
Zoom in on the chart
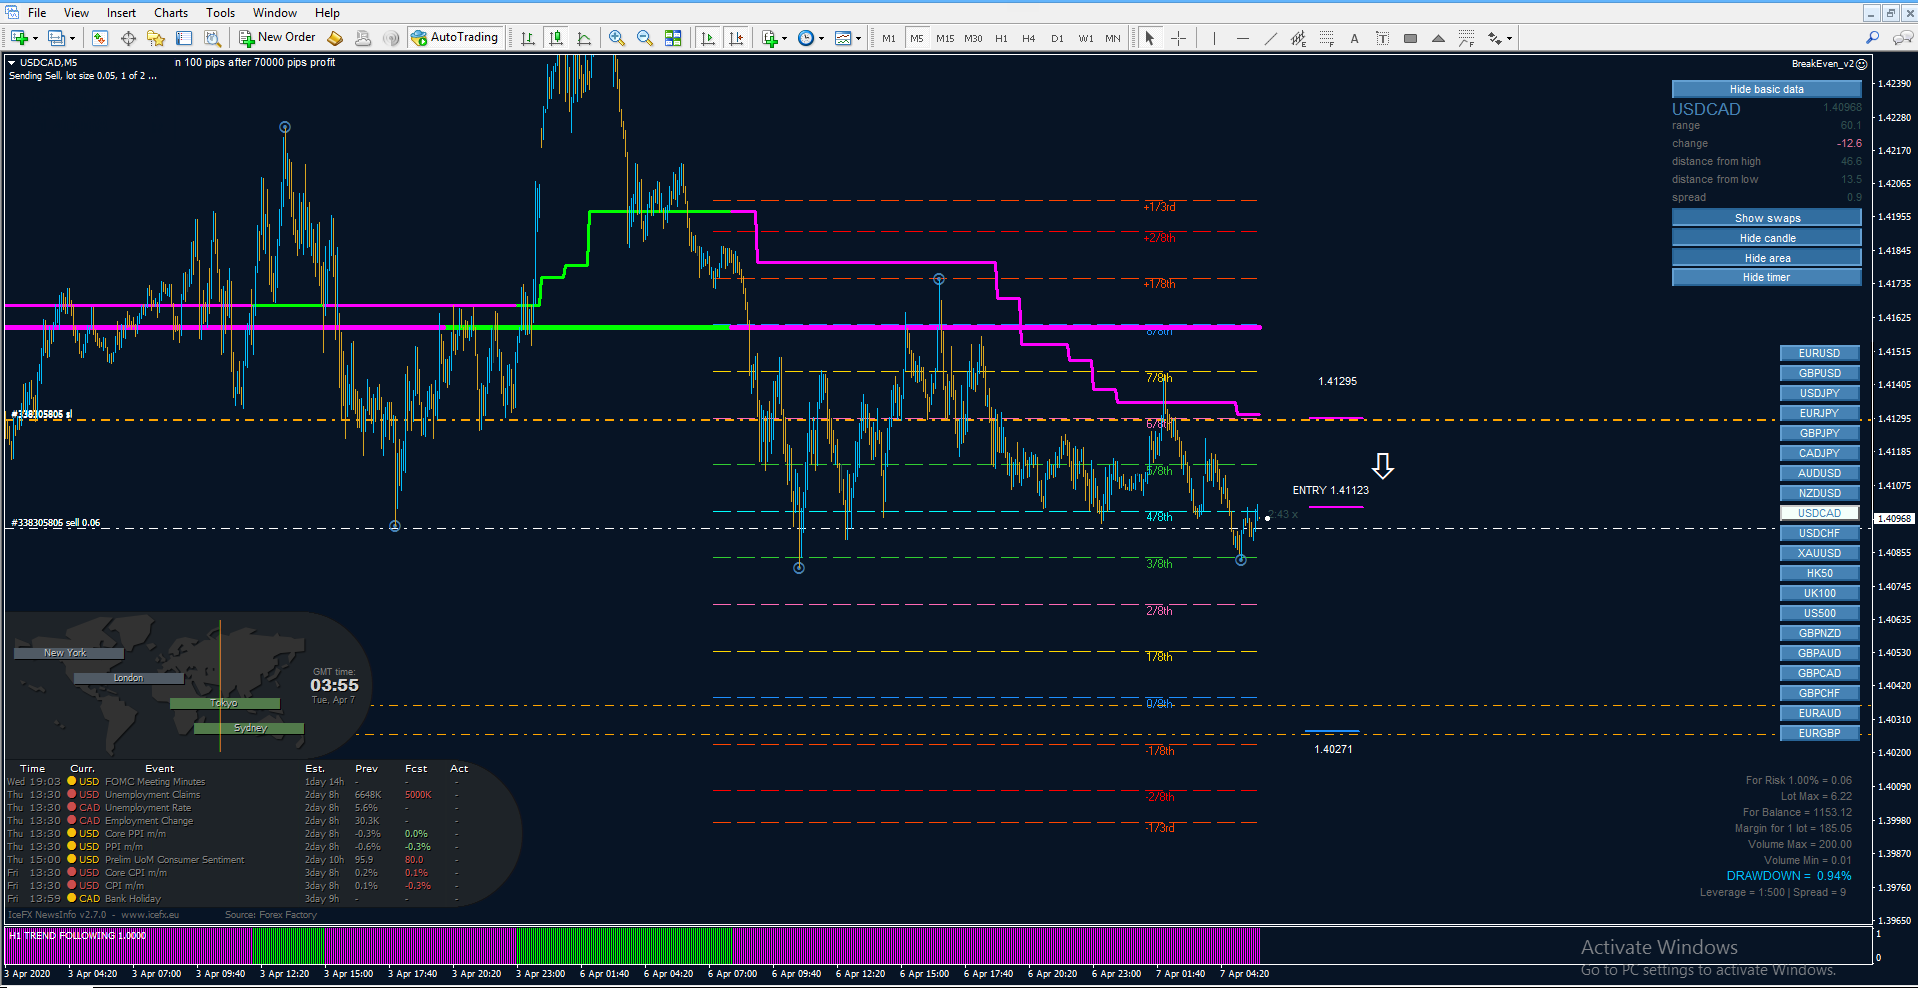click(617, 38)
